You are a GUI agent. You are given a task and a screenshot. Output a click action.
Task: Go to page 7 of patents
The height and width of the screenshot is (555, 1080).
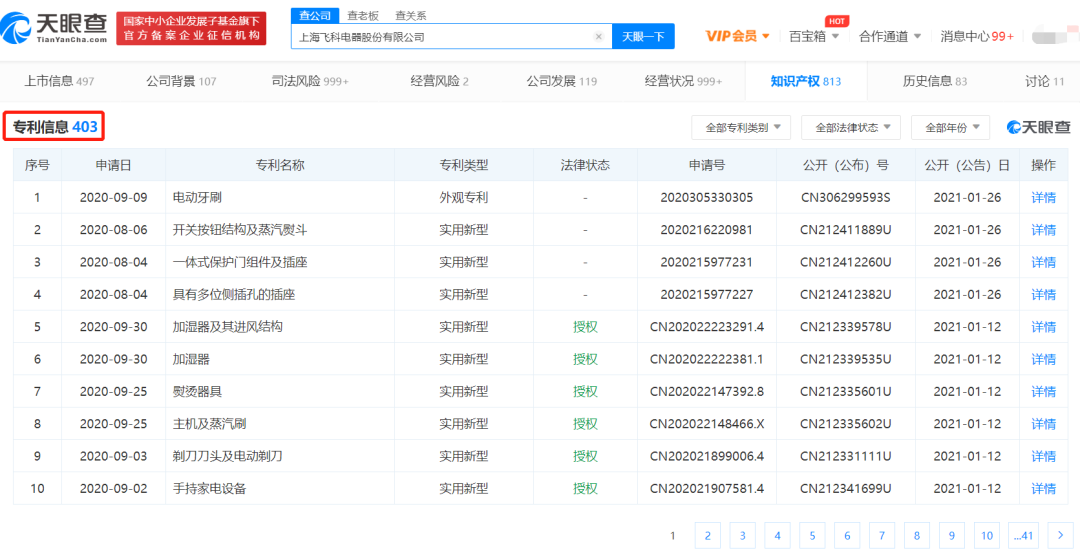point(882,535)
